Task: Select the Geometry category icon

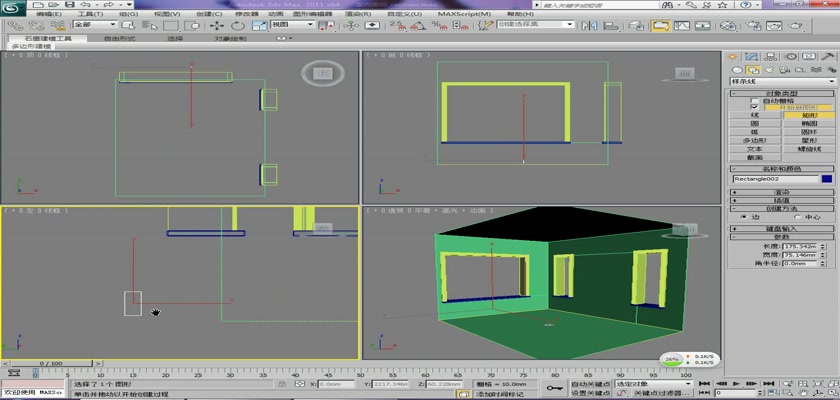Action: point(738,70)
